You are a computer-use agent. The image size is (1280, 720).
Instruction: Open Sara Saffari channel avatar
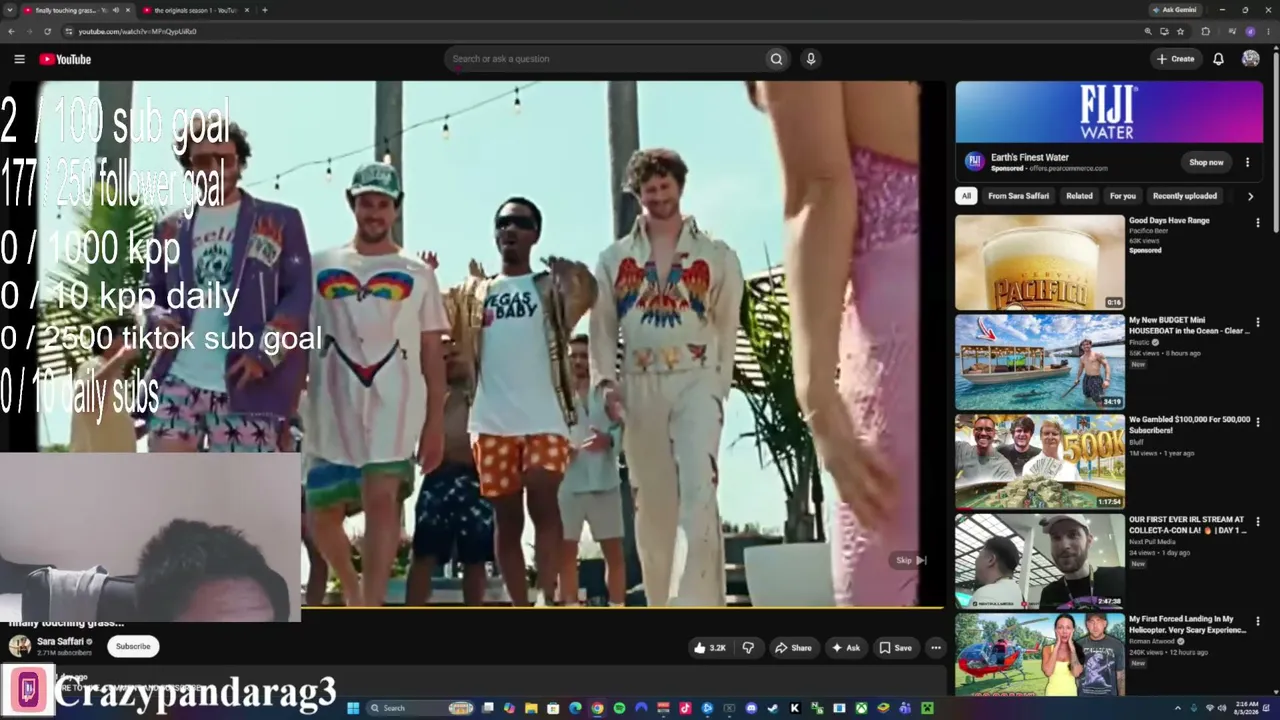point(20,646)
